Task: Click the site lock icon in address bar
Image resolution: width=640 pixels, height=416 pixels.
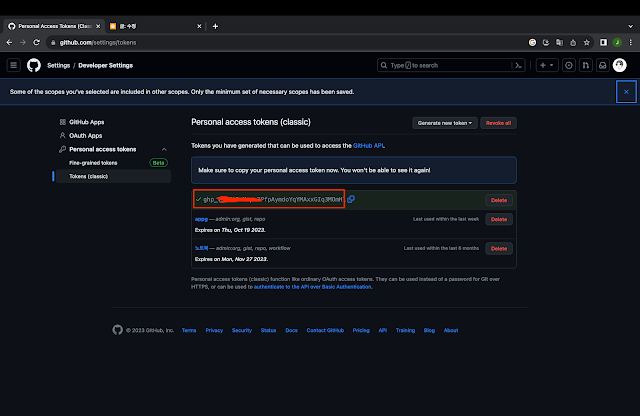Action: click(x=53, y=42)
